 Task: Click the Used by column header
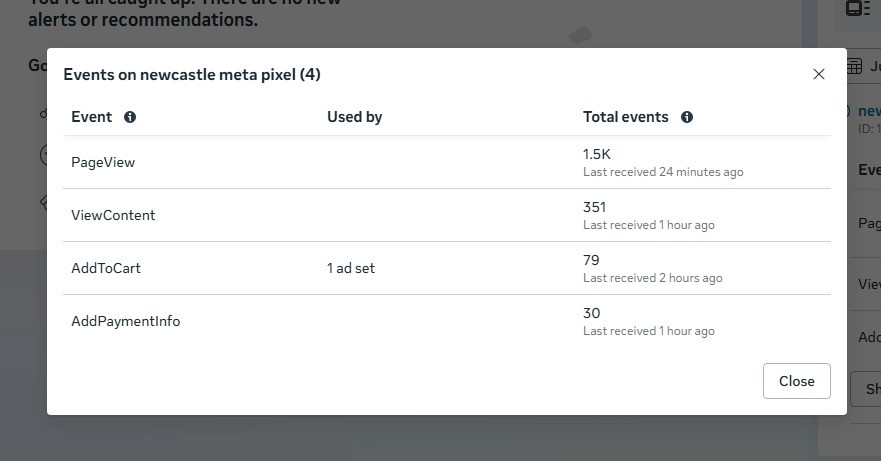(355, 117)
